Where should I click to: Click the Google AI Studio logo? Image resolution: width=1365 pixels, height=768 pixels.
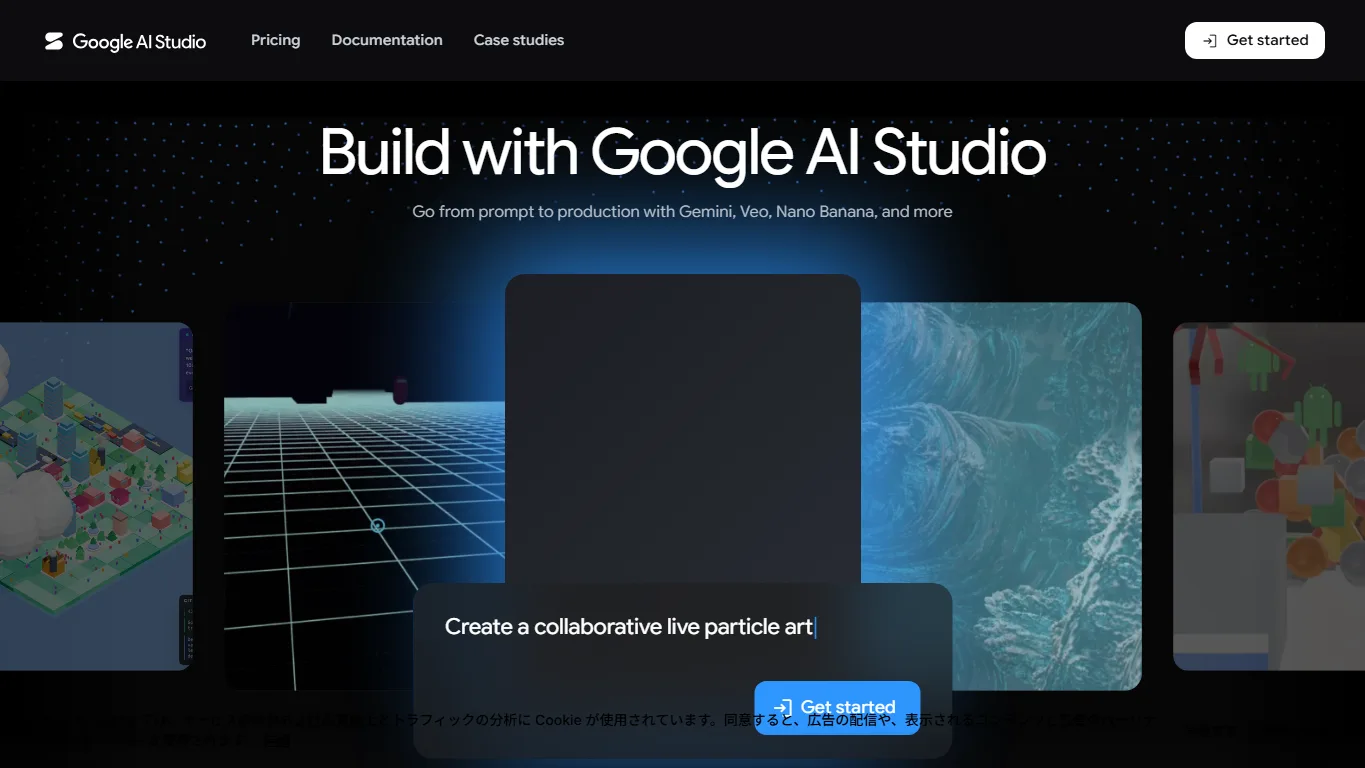(125, 41)
